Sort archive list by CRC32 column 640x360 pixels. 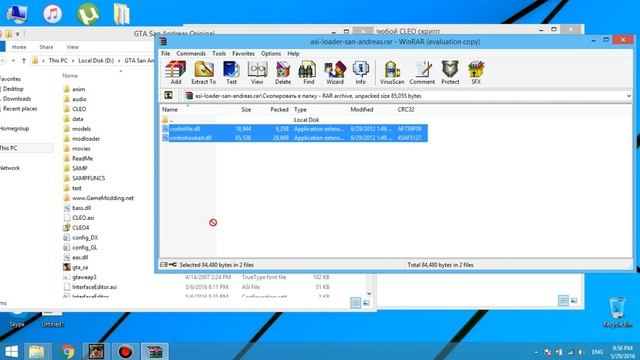pyautogui.click(x=406, y=109)
